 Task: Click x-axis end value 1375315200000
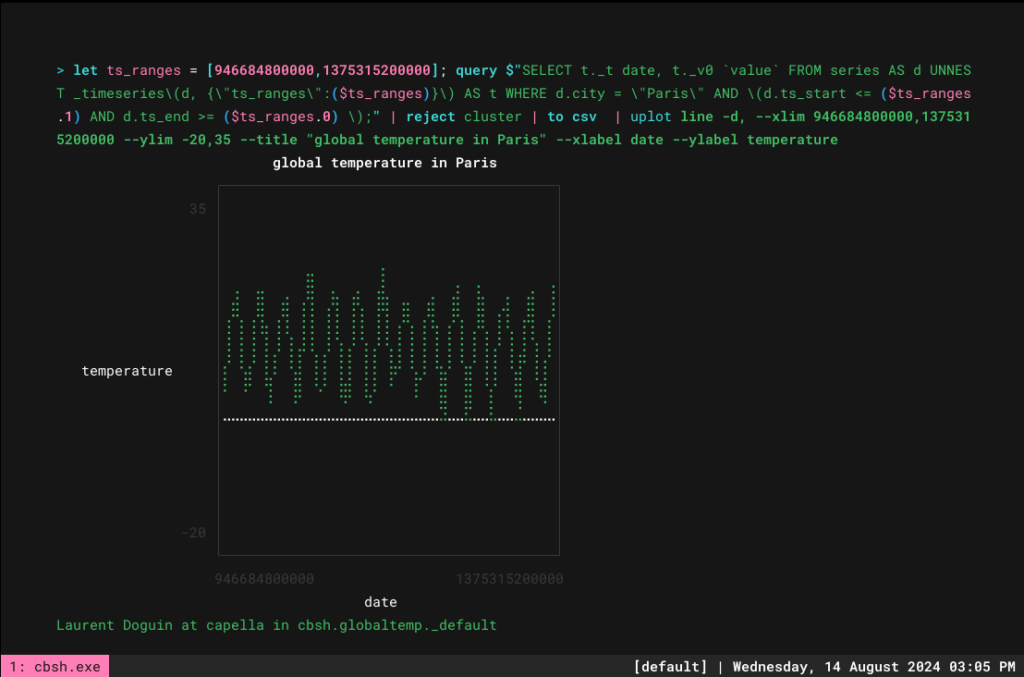pos(509,579)
